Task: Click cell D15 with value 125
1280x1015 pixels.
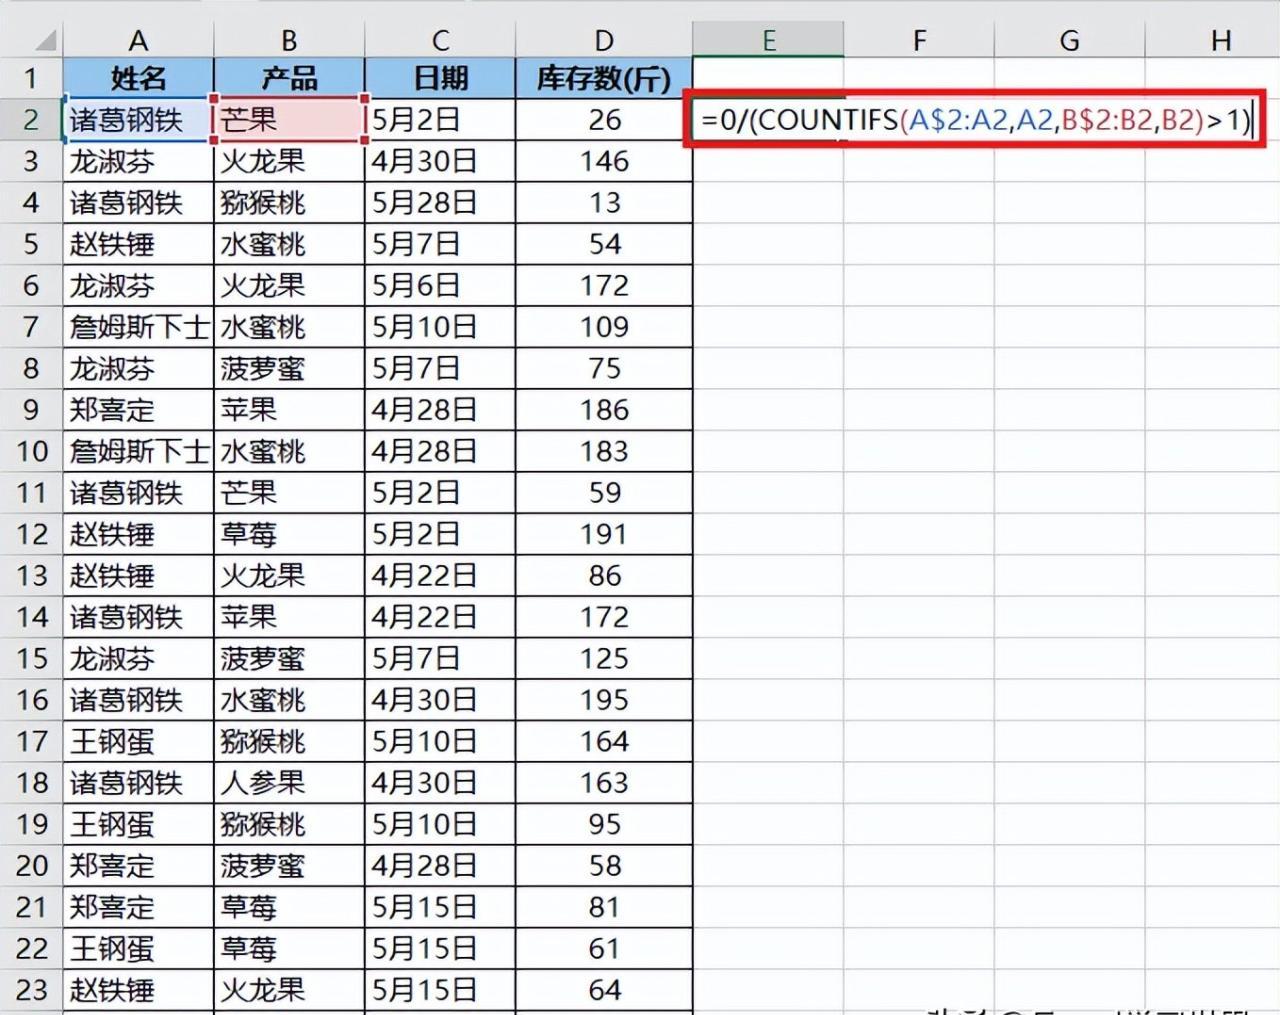Action: [604, 659]
